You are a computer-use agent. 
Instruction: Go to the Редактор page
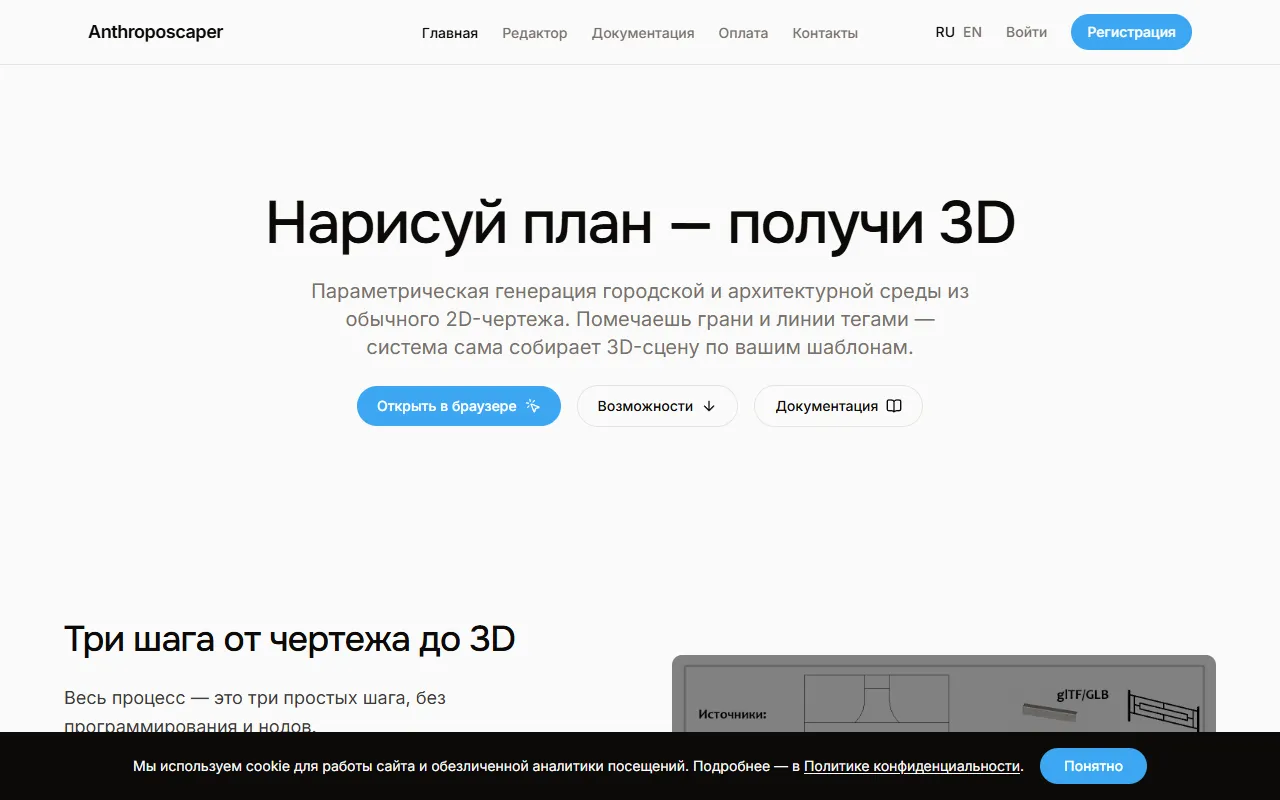tap(535, 33)
